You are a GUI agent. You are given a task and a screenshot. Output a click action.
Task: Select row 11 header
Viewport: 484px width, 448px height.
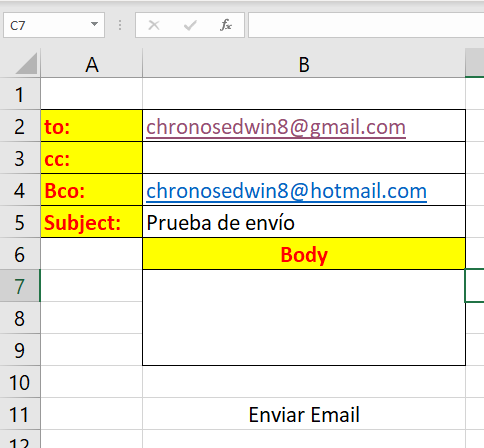[x=20, y=414]
